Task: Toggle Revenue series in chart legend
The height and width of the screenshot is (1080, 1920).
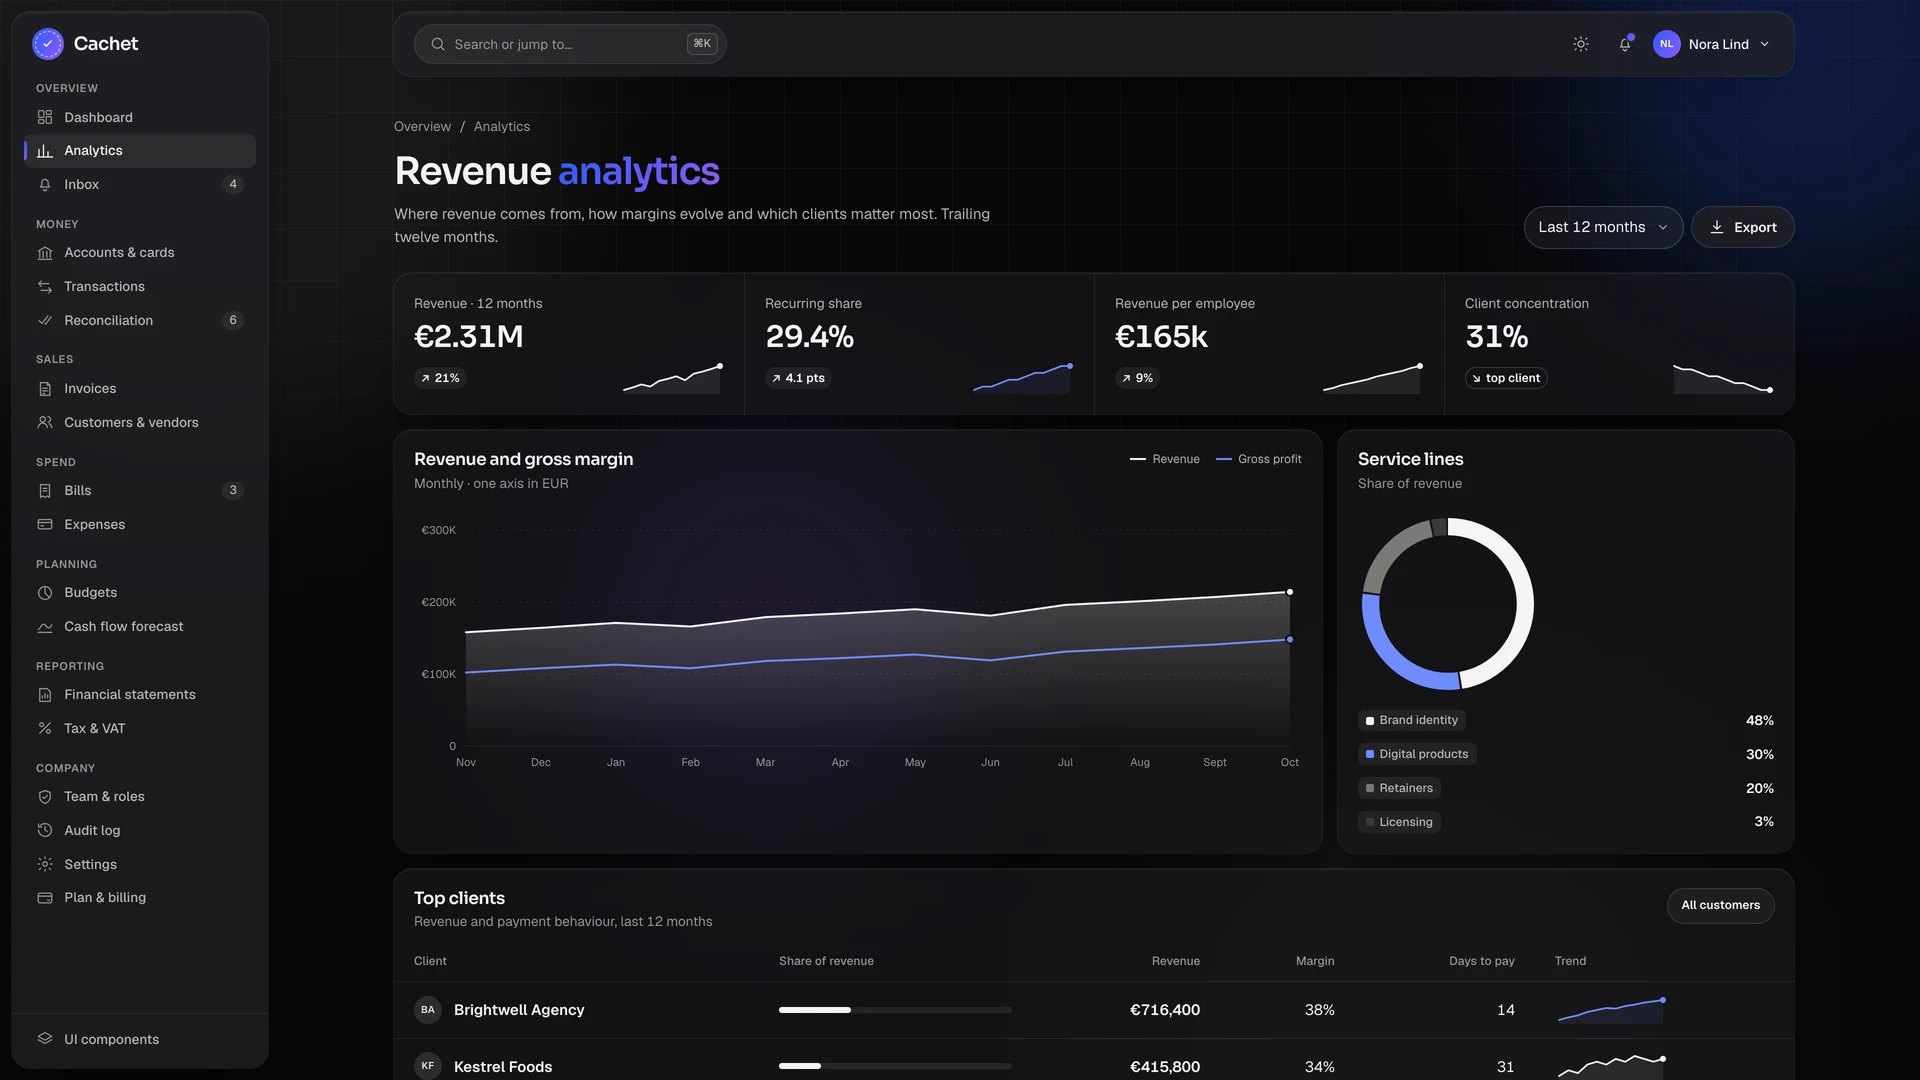Action: 1164,459
